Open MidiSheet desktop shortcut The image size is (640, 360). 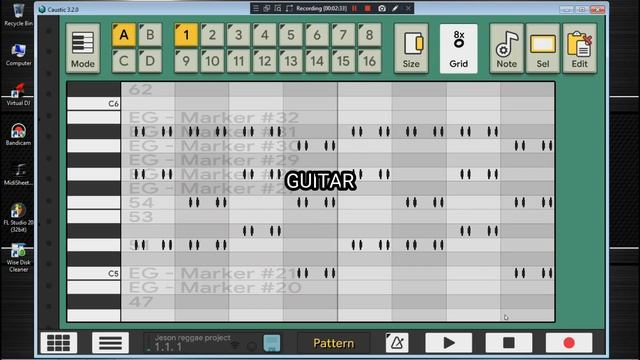[x=18, y=175]
